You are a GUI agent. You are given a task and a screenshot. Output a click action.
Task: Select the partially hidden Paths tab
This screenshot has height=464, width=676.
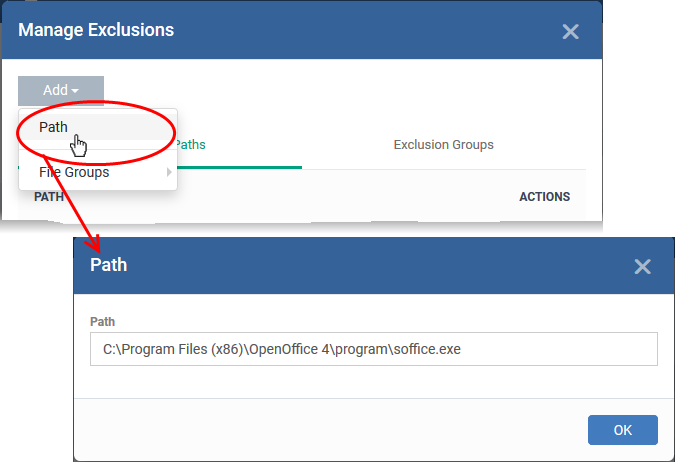pyautogui.click(x=190, y=144)
